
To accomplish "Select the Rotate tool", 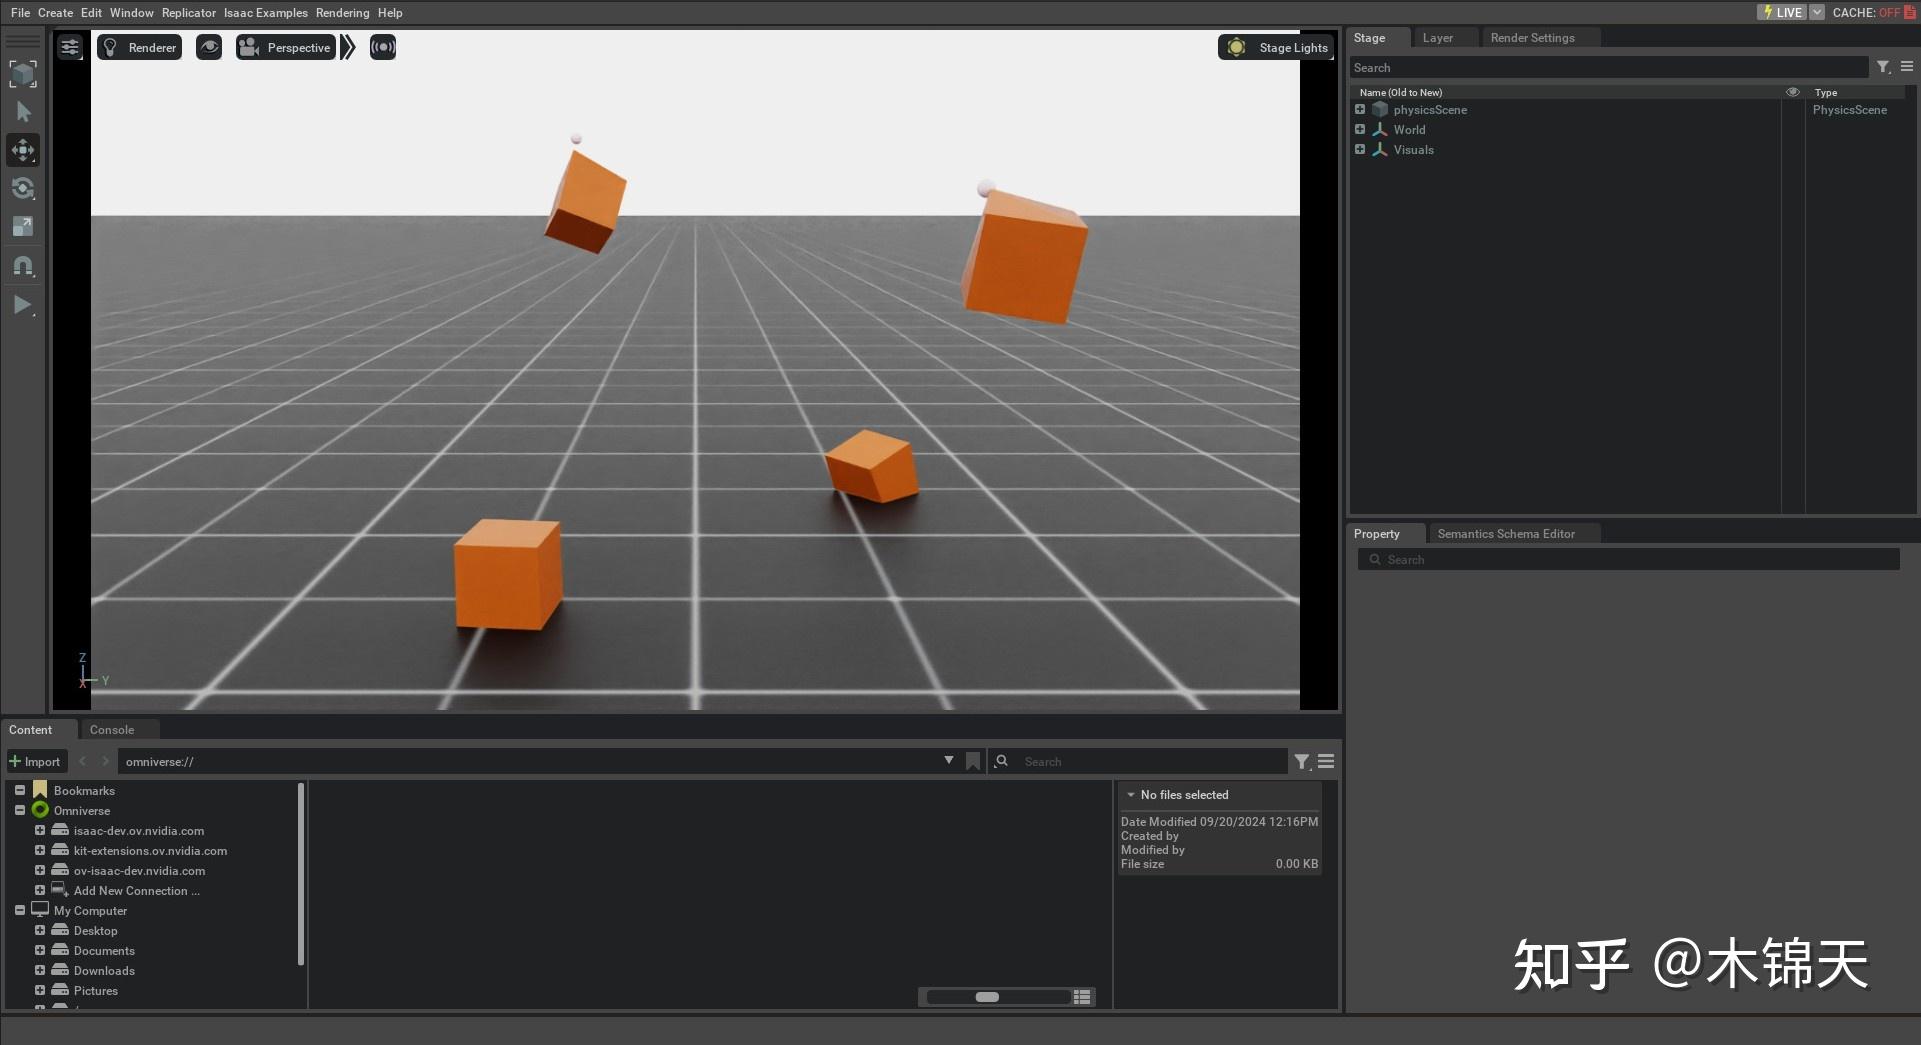I will [23, 188].
